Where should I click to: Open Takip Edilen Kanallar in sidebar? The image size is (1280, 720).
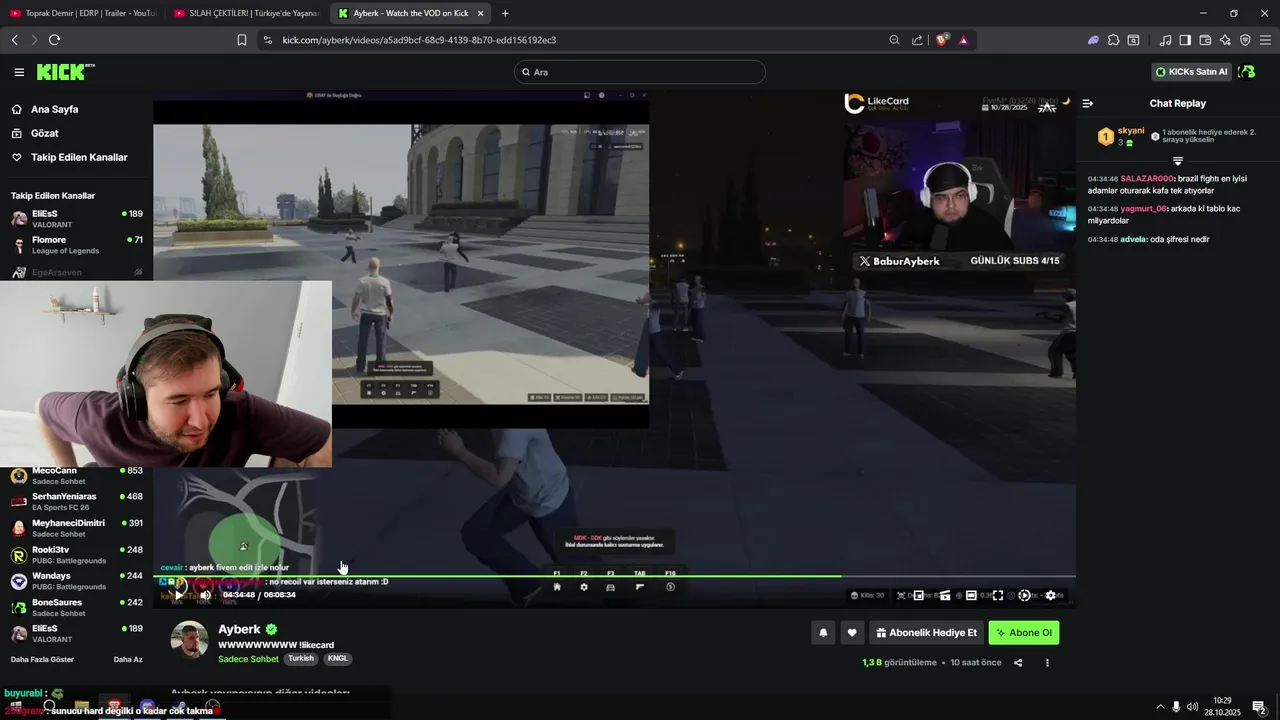coord(79,157)
